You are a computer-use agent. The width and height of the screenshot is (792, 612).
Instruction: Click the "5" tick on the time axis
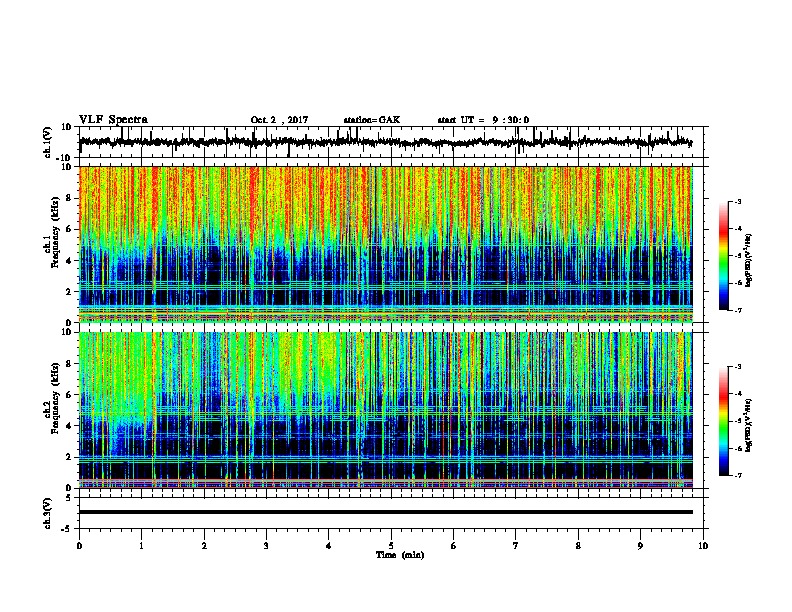[391, 546]
